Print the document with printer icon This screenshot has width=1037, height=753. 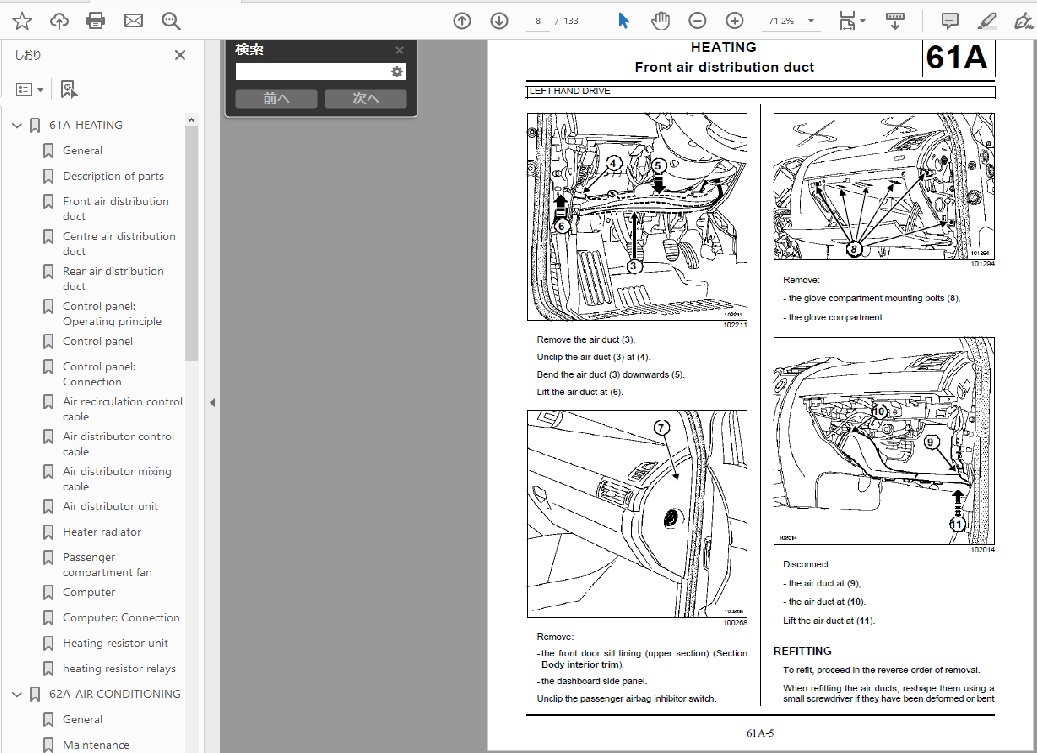(96, 21)
